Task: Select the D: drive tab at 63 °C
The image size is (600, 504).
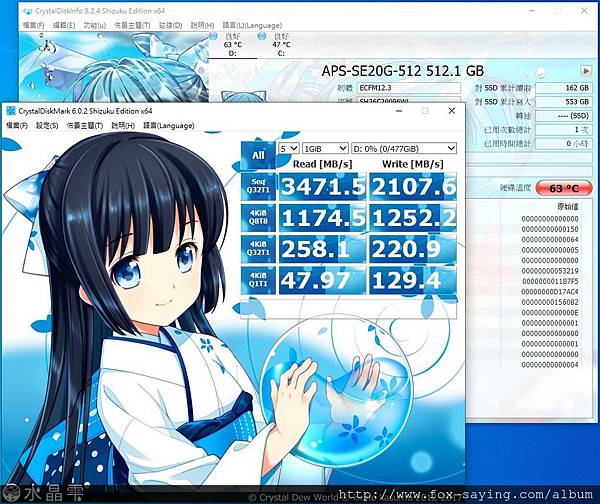Action: pos(233,45)
